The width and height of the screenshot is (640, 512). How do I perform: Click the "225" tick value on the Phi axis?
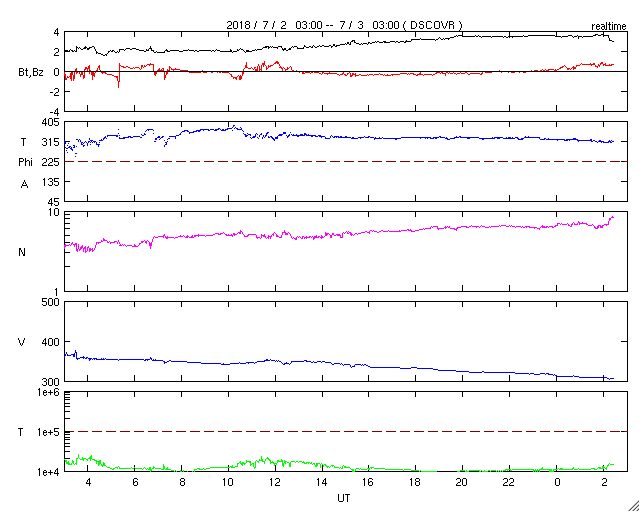[x=51, y=162]
